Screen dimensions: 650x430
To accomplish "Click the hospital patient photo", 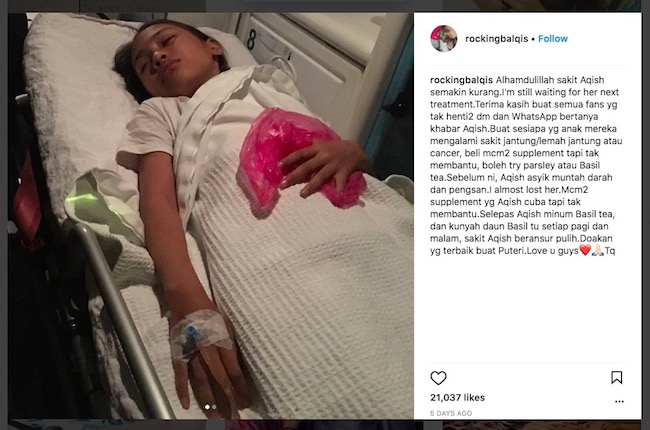I will (x=211, y=216).
